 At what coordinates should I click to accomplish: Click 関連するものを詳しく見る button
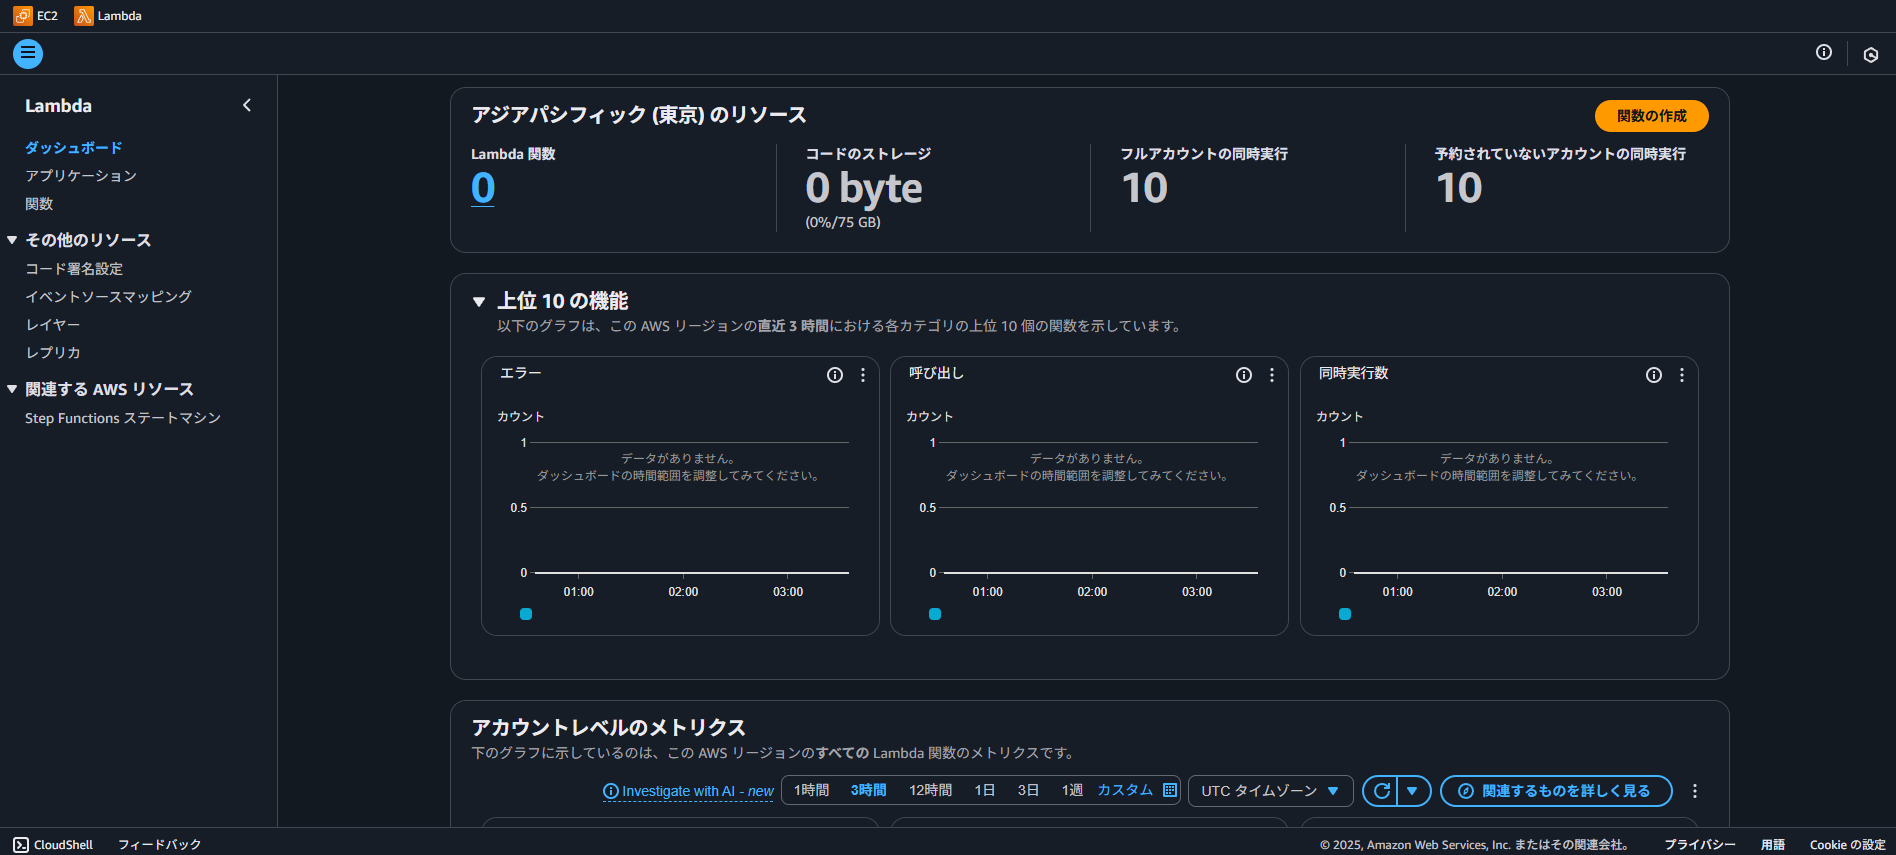click(1556, 791)
